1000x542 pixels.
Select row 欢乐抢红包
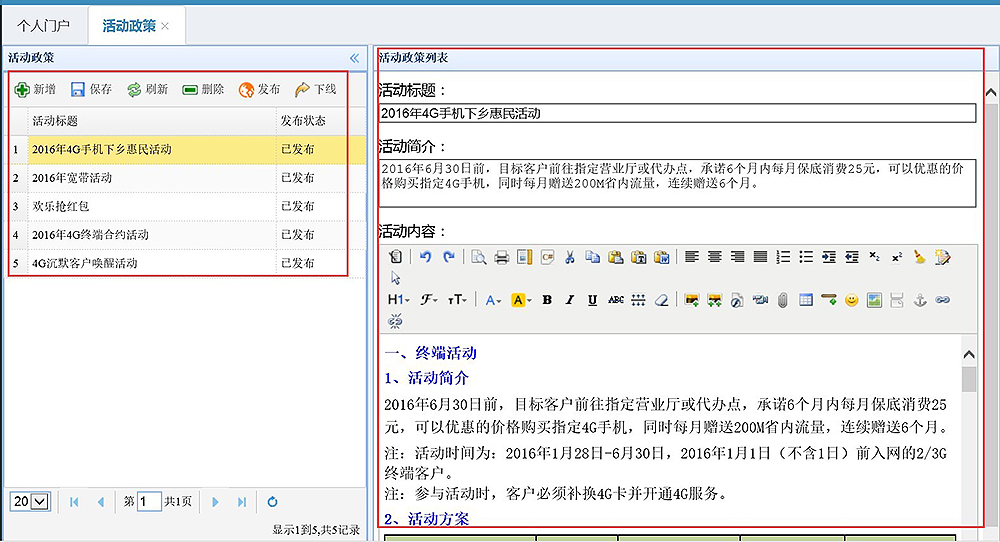point(187,206)
